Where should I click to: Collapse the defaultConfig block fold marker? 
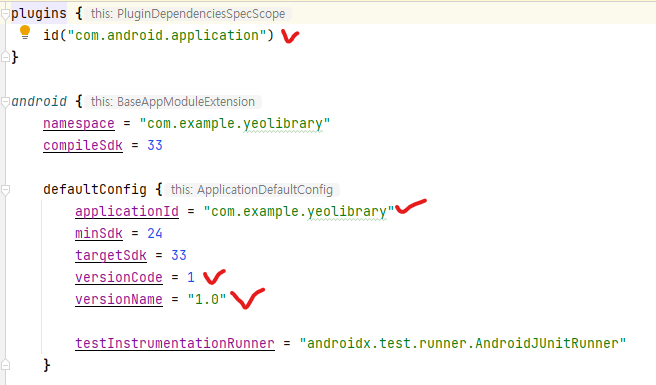pos(5,190)
